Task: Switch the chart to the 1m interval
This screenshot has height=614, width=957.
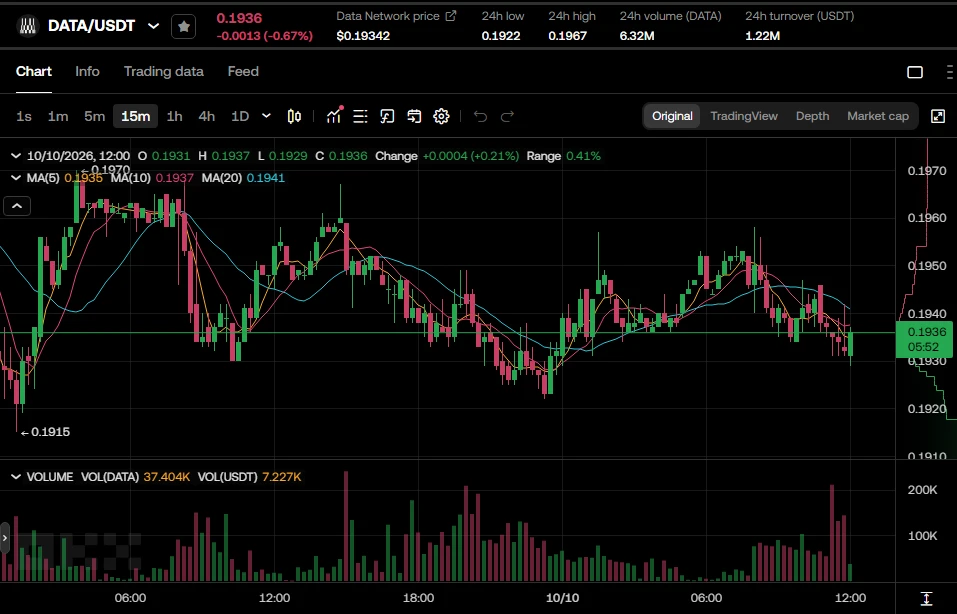Action: pos(58,116)
